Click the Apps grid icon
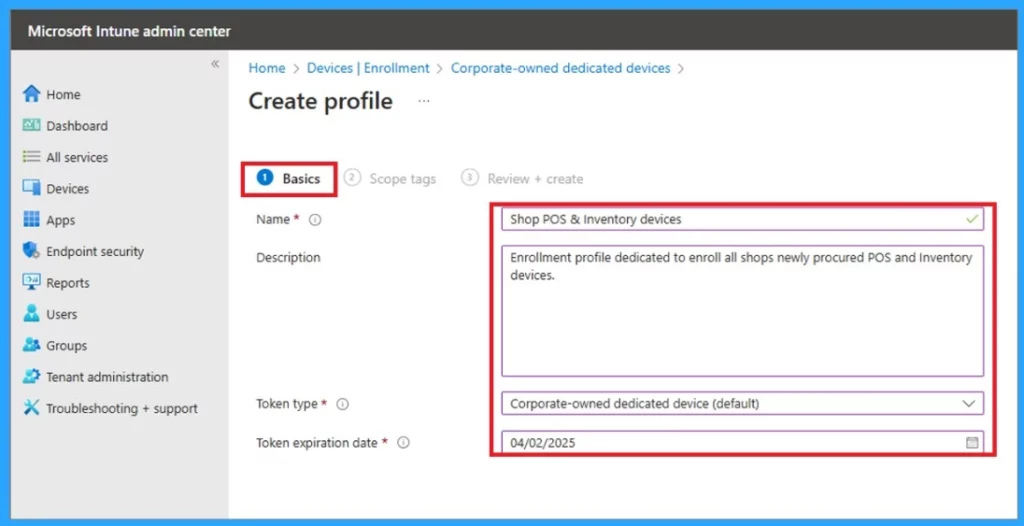 (31, 220)
